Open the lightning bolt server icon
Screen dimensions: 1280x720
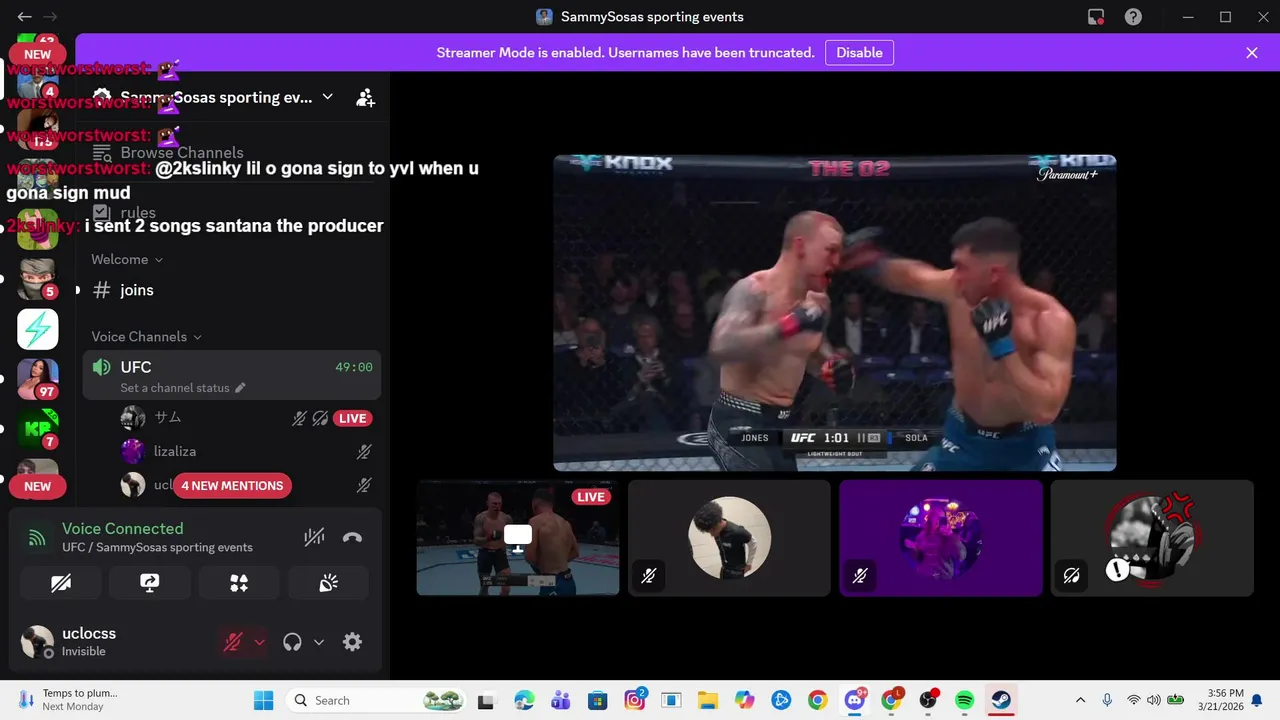[x=38, y=329]
